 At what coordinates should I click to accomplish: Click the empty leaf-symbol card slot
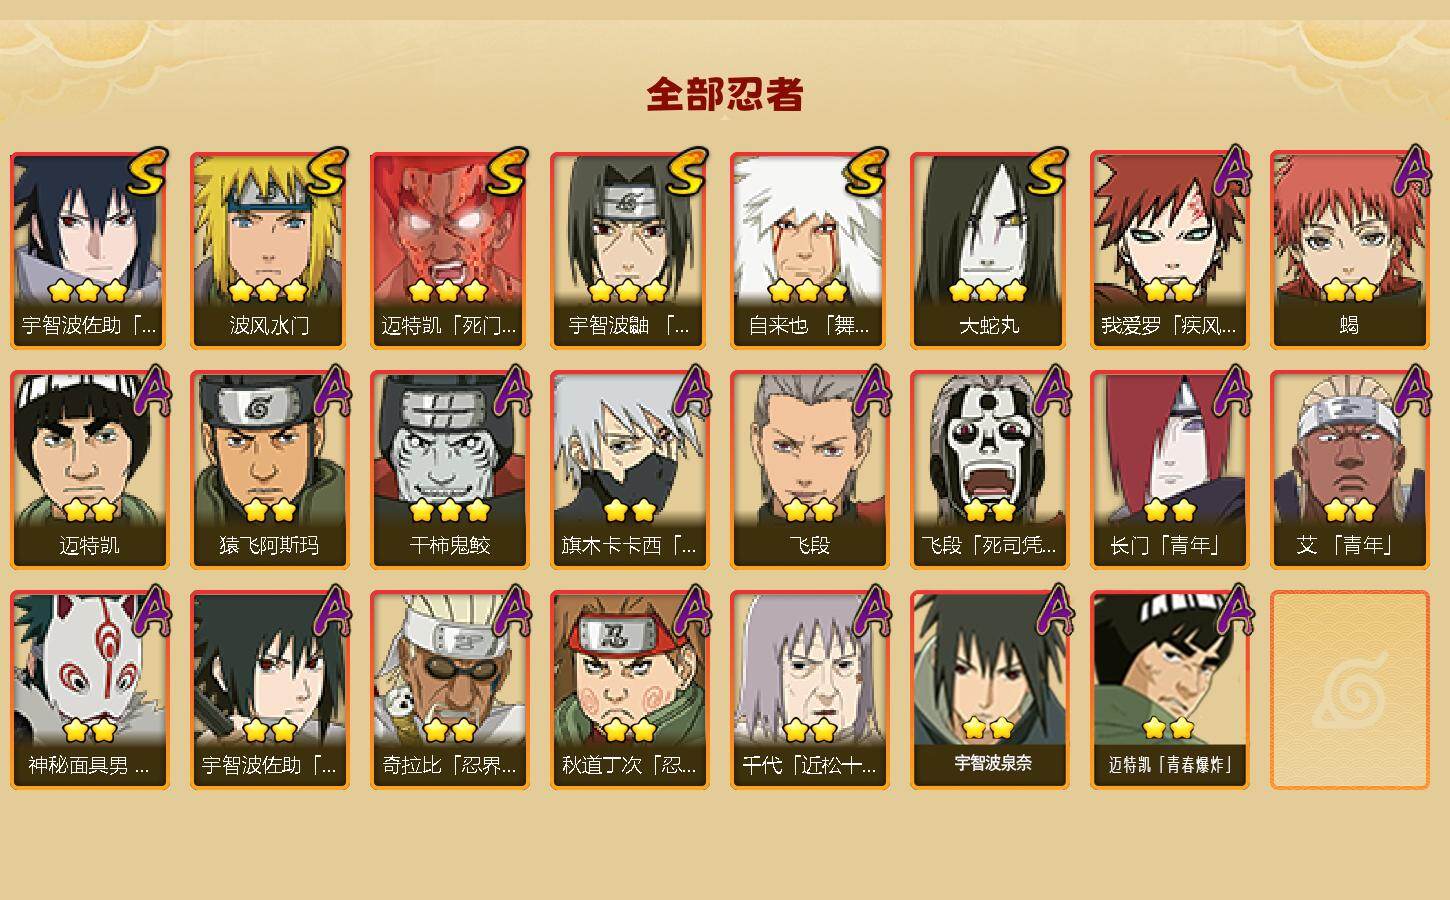click(x=1349, y=690)
